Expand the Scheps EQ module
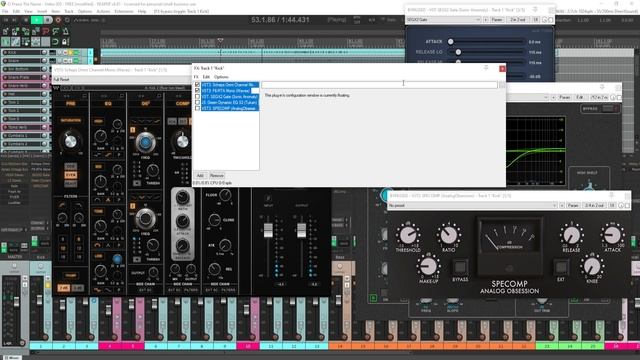640x360 pixels. pos(122,96)
